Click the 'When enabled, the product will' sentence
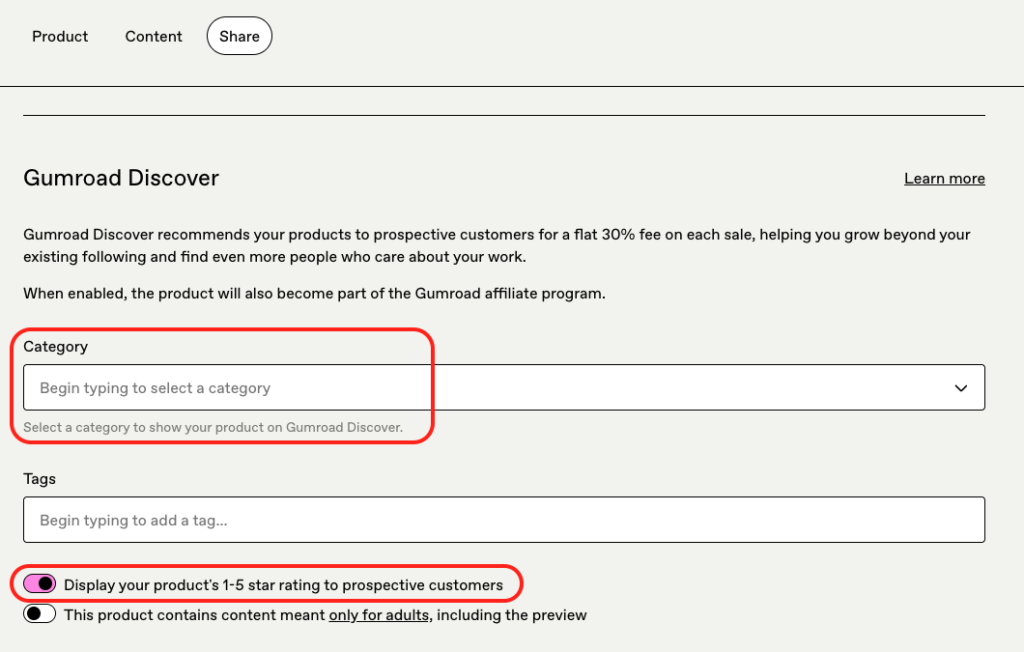 point(314,293)
